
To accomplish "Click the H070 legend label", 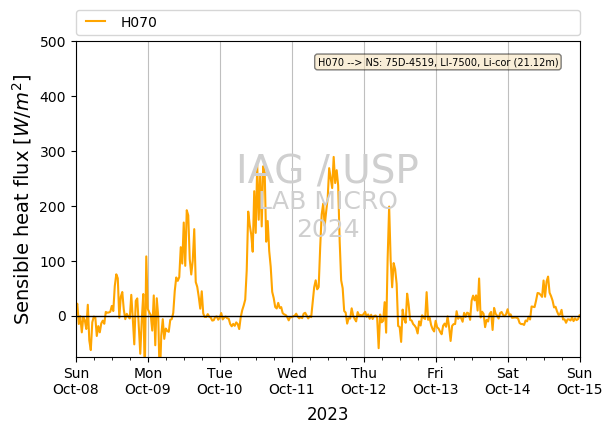I will (139, 22).
